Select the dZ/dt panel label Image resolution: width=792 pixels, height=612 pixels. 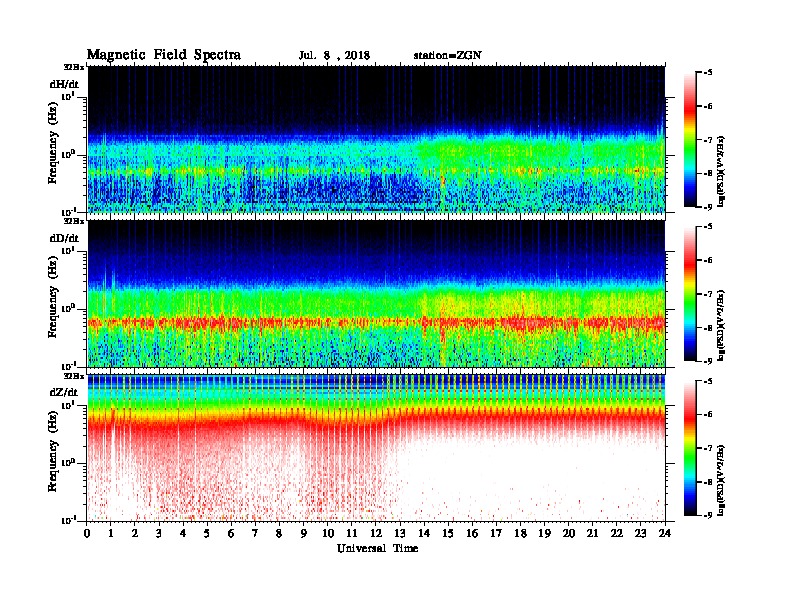(x=64, y=392)
